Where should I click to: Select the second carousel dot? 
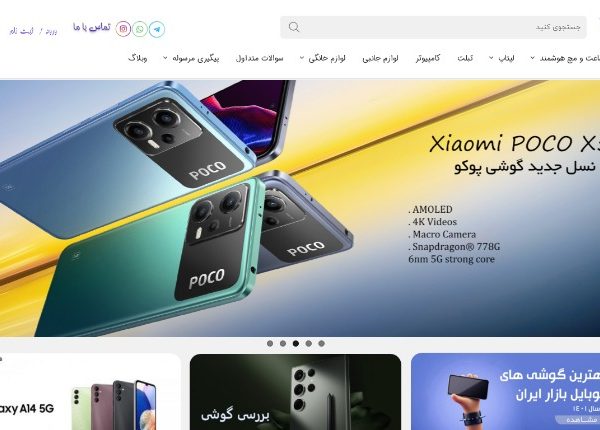(x=283, y=344)
